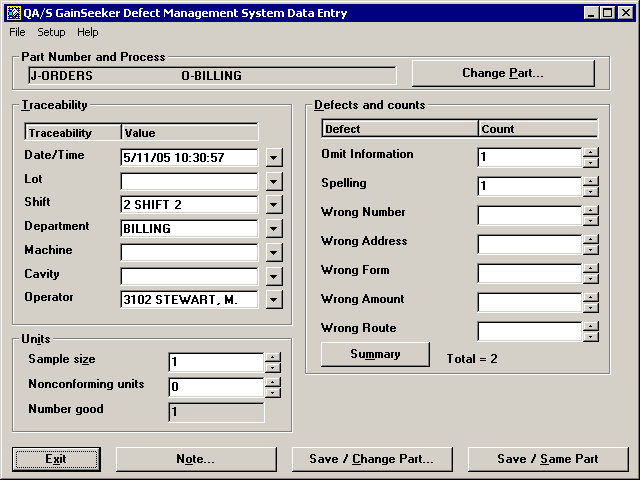Expand the Shift dropdown list

275,205
